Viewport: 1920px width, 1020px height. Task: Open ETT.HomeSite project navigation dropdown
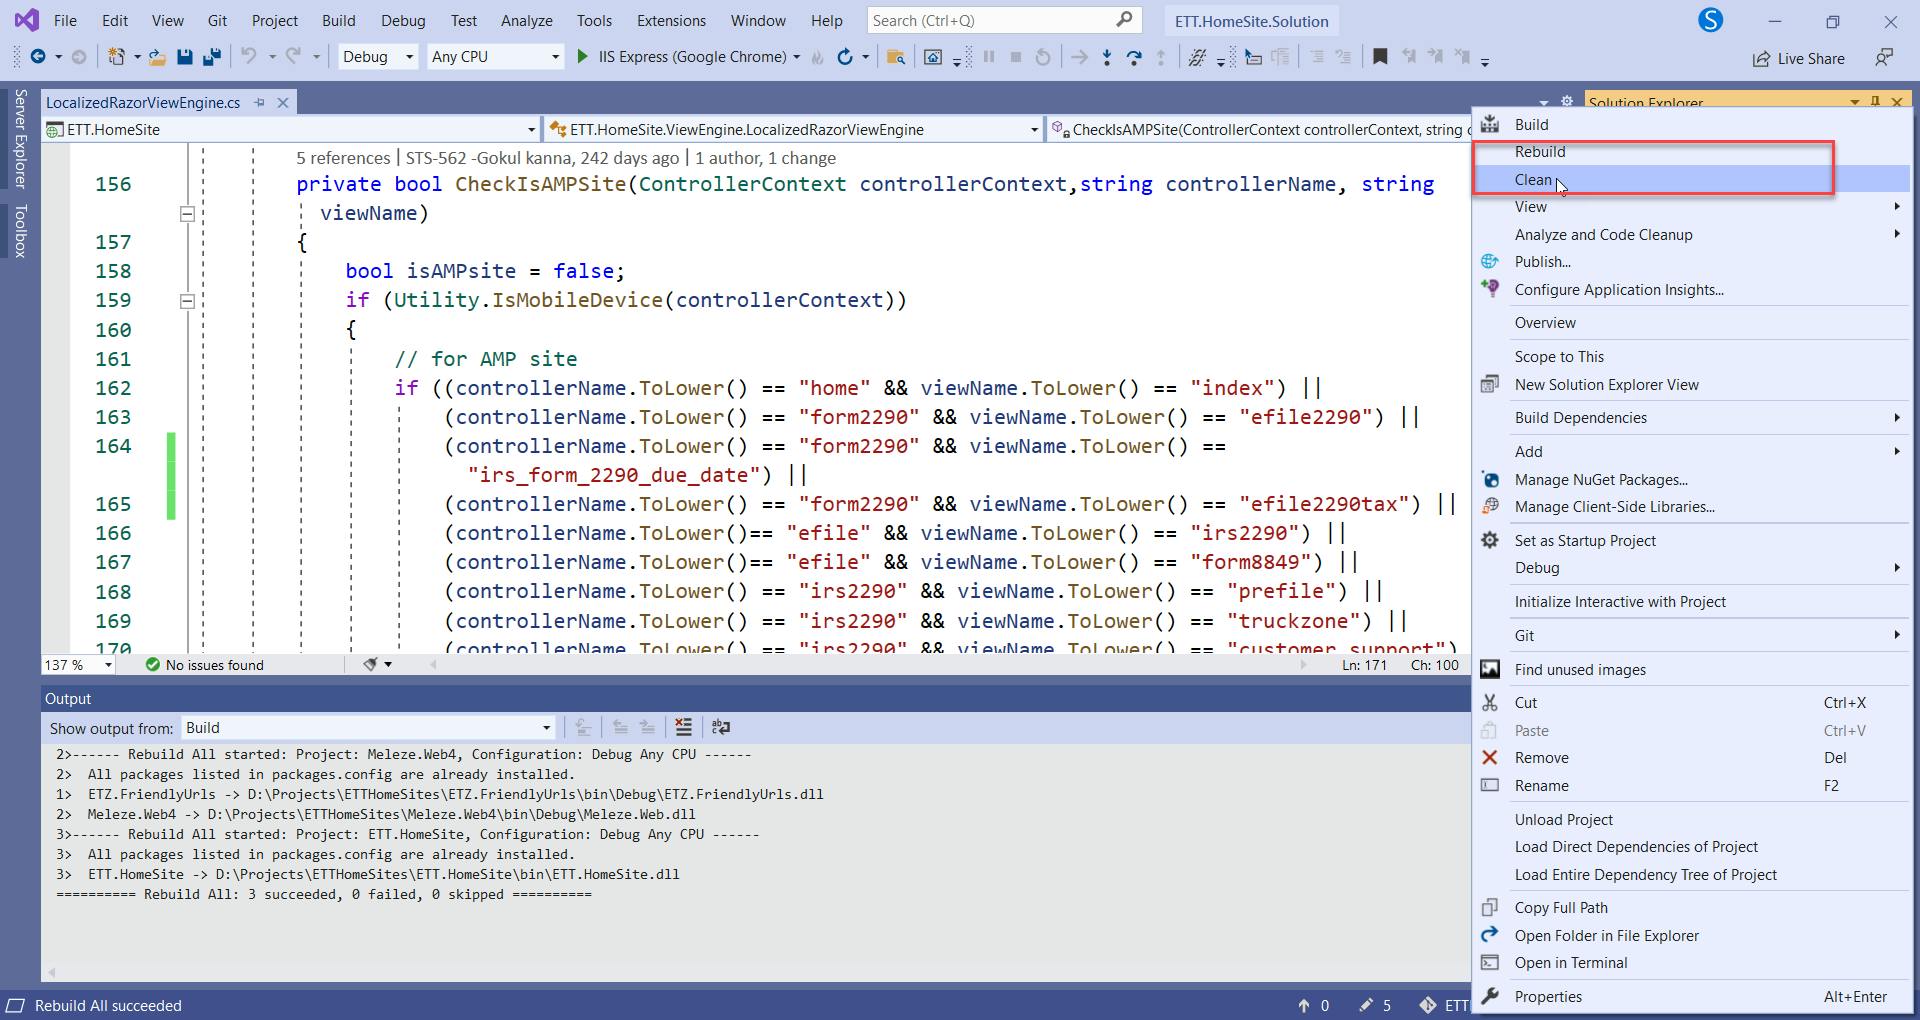[291, 129]
